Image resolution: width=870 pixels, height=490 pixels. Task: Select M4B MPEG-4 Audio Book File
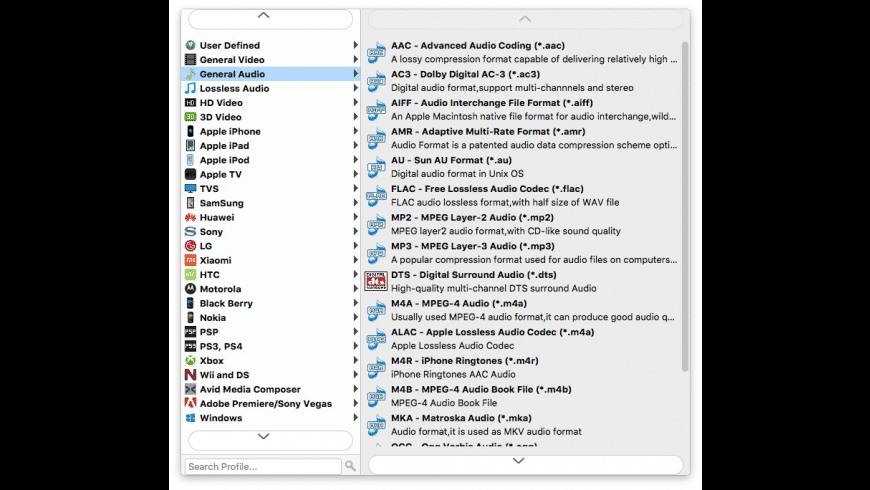(522, 396)
